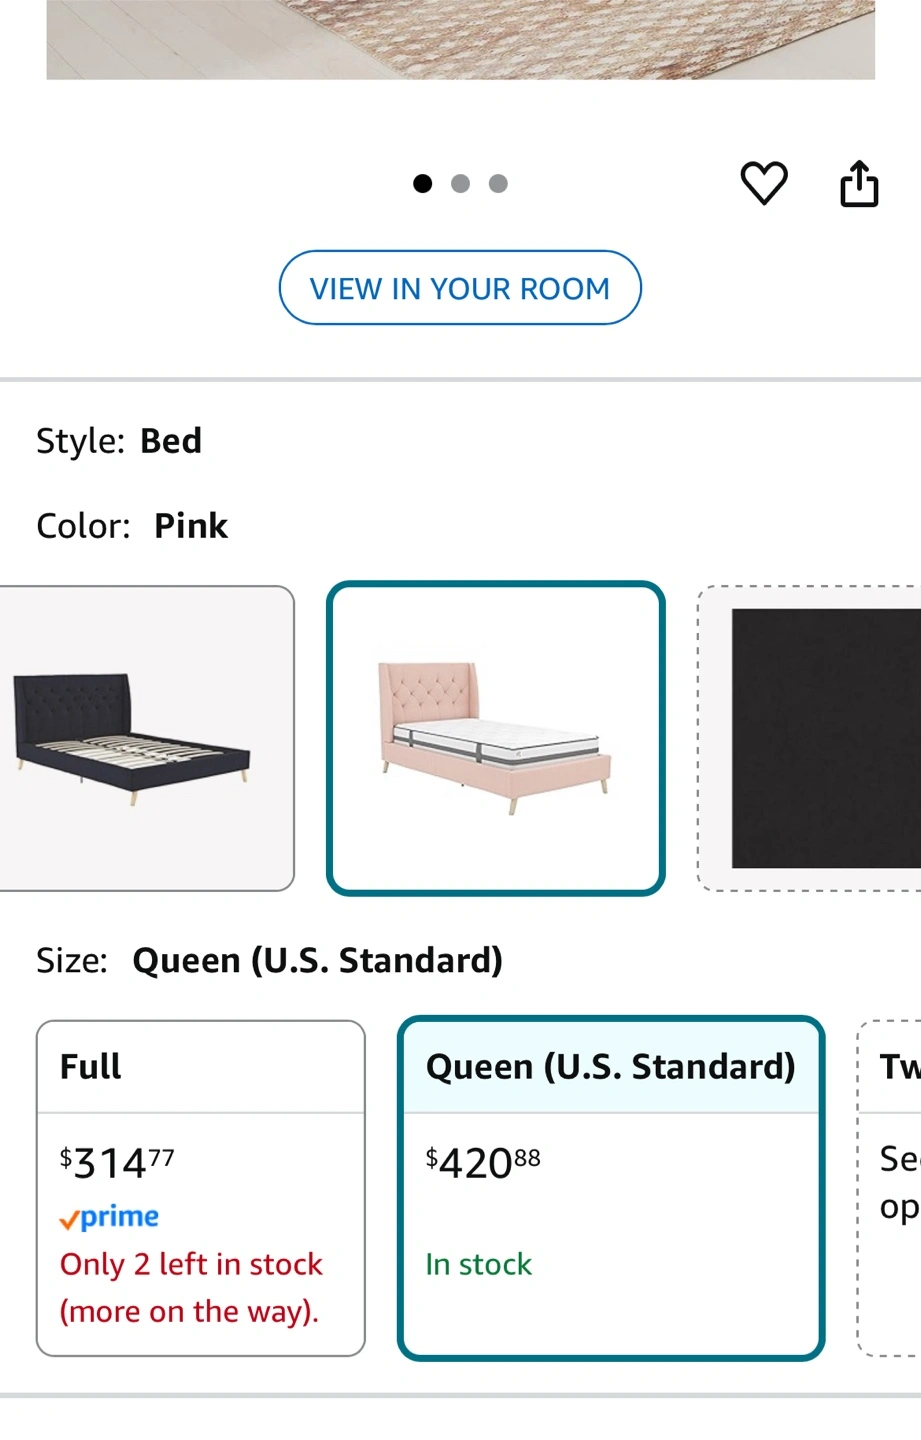Open the share icon

(859, 184)
